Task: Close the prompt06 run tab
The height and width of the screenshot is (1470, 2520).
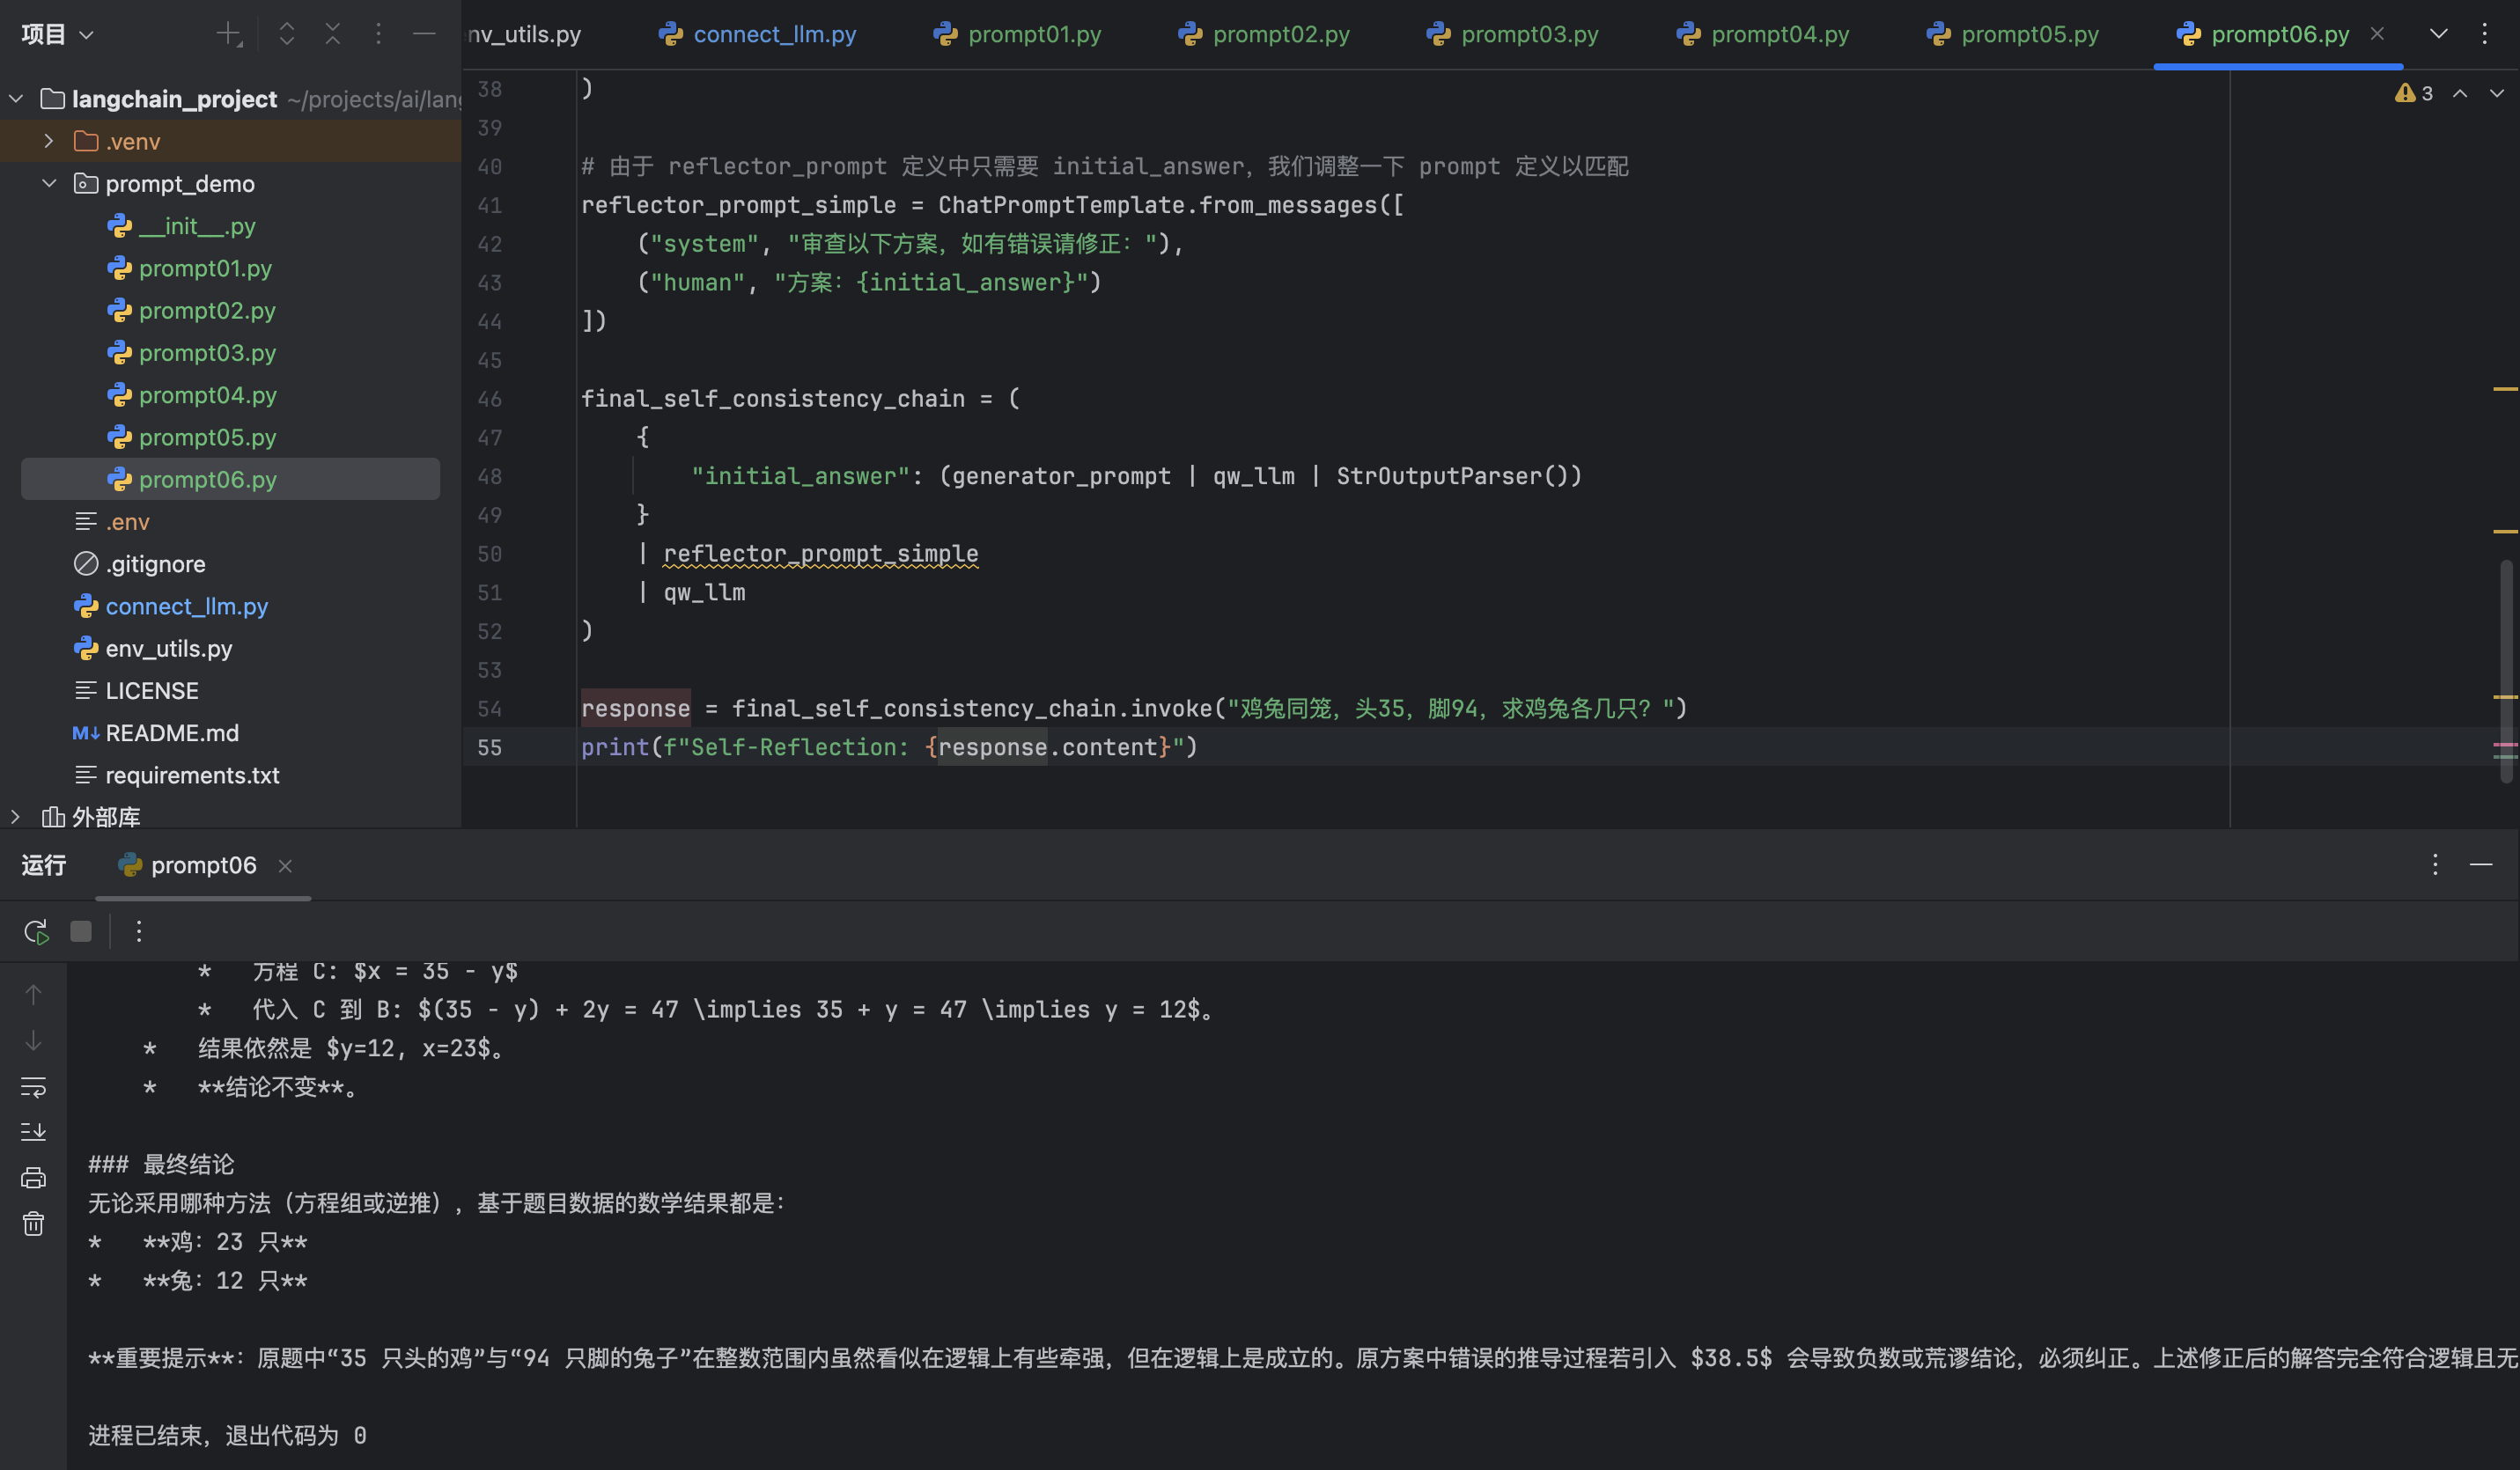Action: [285, 866]
